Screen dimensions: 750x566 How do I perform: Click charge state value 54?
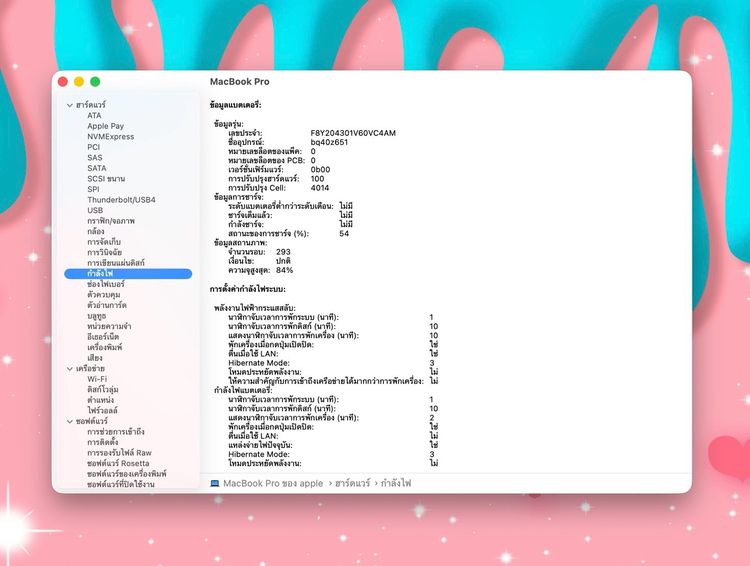tap(344, 233)
